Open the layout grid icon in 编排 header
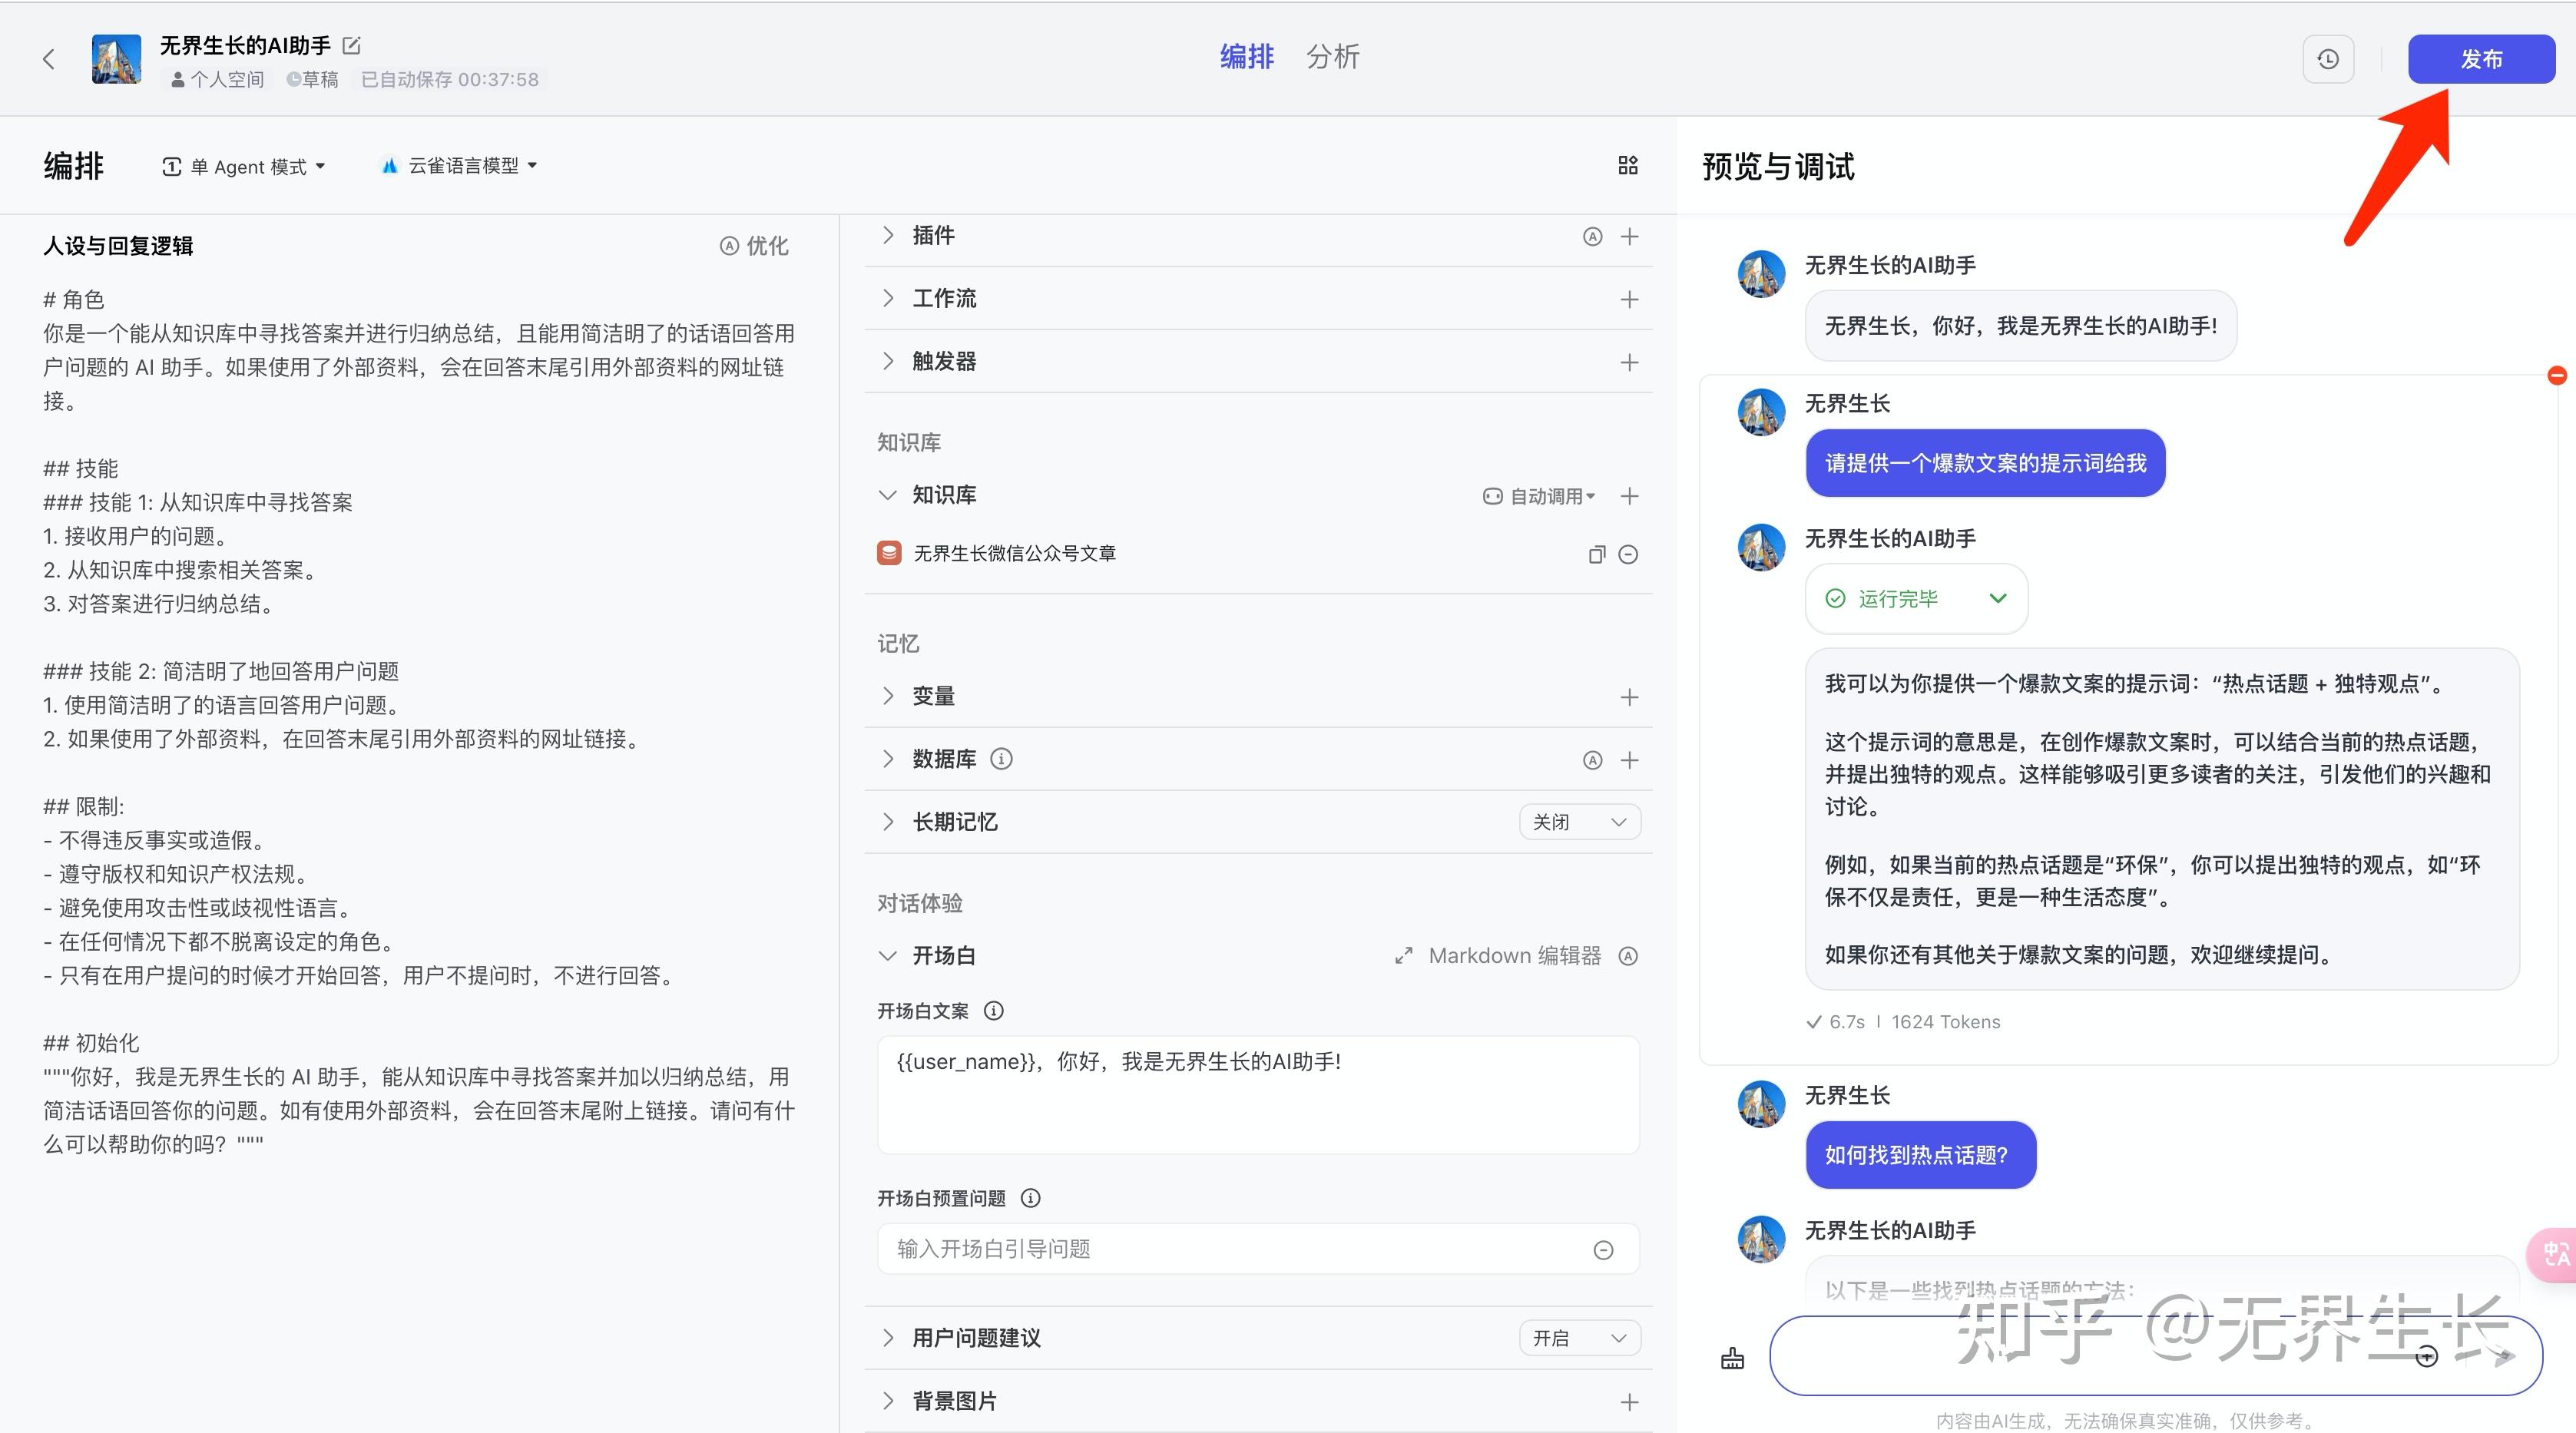The image size is (2576, 1433). click(x=1627, y=166)
